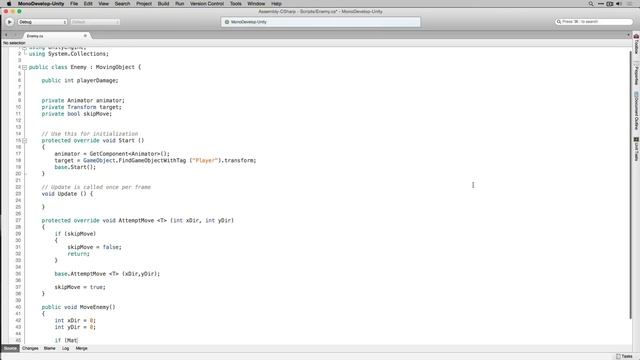The width and height of the screenshot is (640, 360).
Task: Close the Enemy.cs tab
Action: point(85,36)
